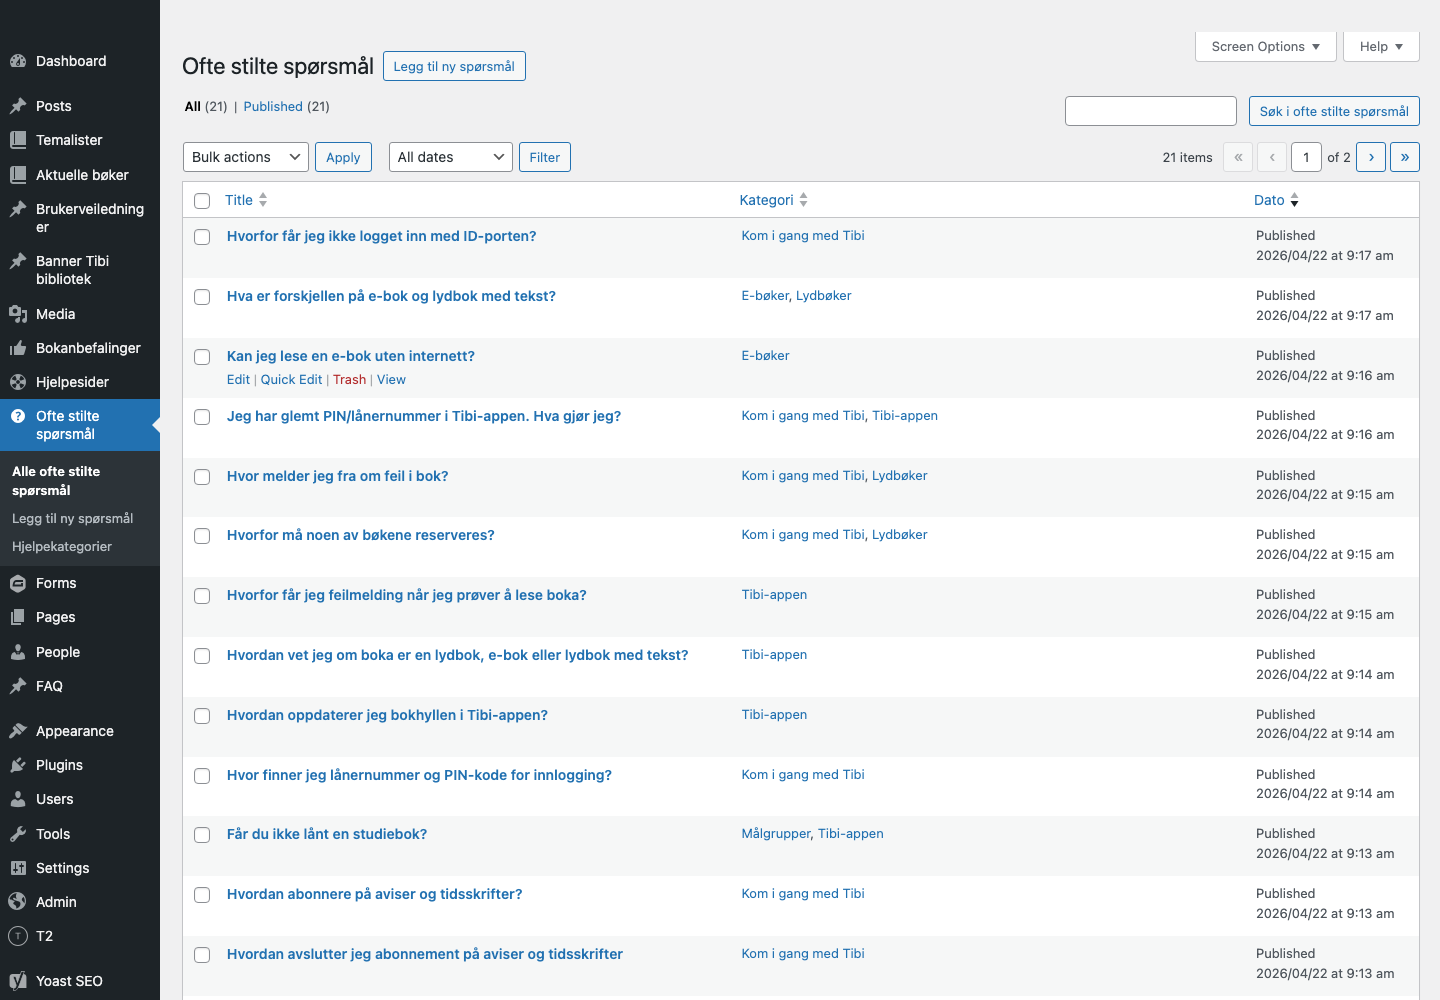Click Målgrupper category link
Screen dimensions: 1440x1000
pos(776,833)
